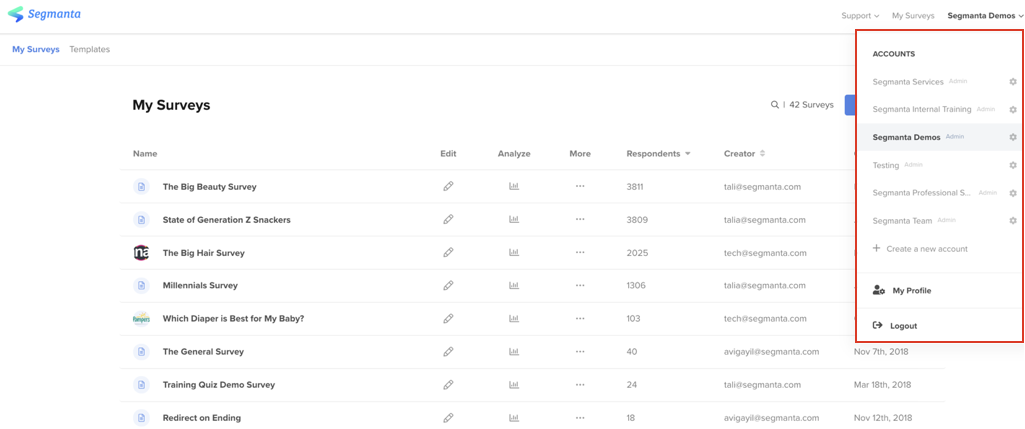Analyze The Big Hair Survey
1025x429 pixels.
[x=514, y=252]
